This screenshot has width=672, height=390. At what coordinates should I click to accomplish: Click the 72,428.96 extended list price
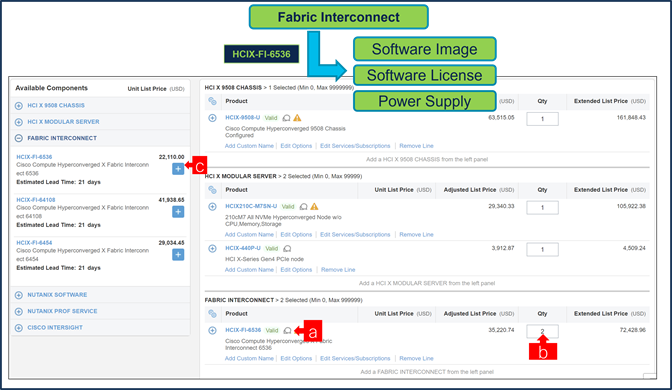[632, 330]
